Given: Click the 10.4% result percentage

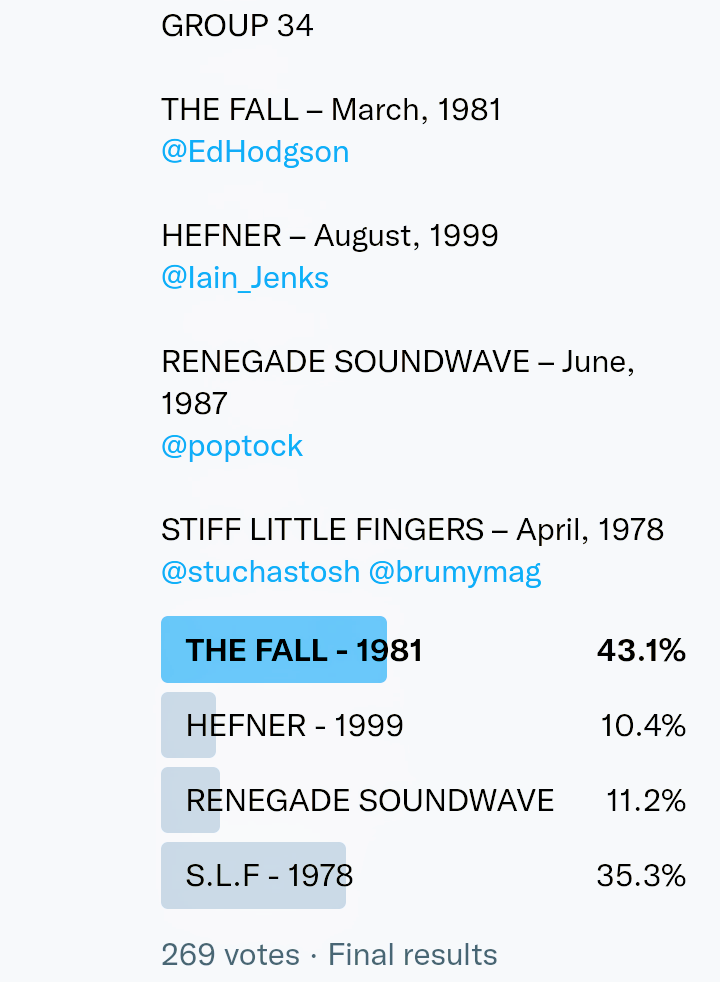Looking at the screenshot, I should coord(643,725).
